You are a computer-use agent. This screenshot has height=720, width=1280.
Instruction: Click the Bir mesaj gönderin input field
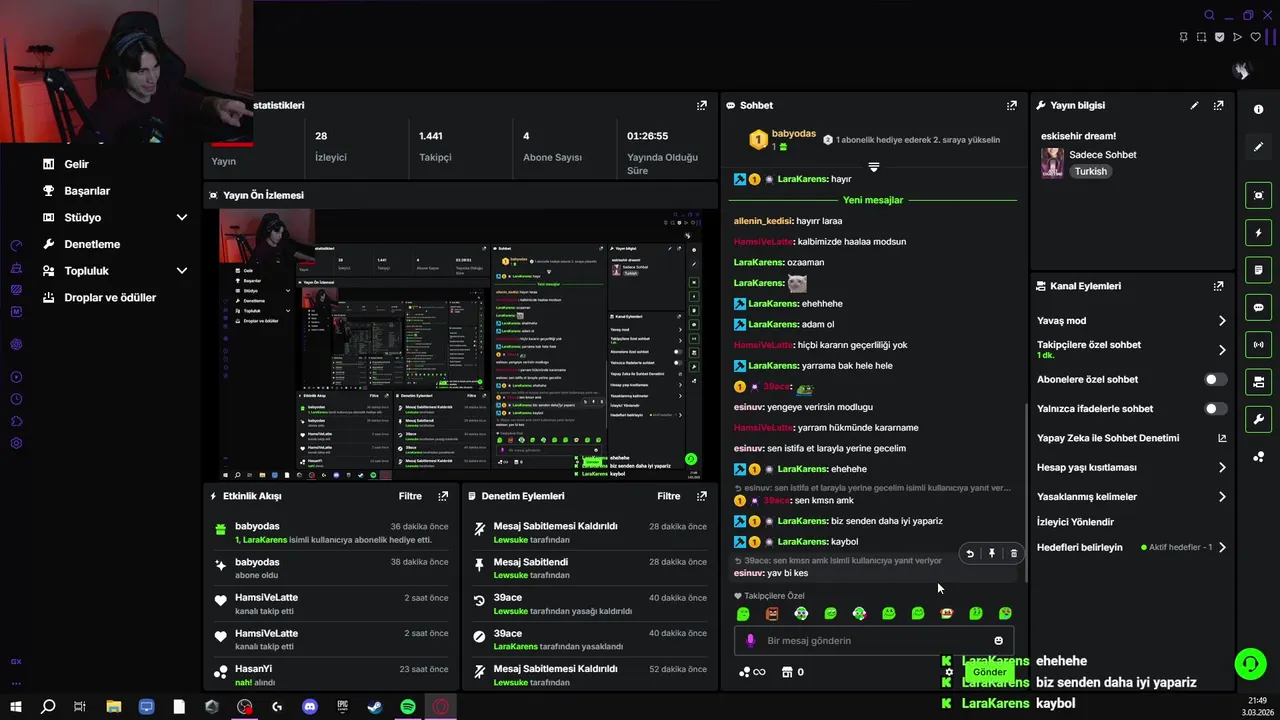click(x=872, y=641)
